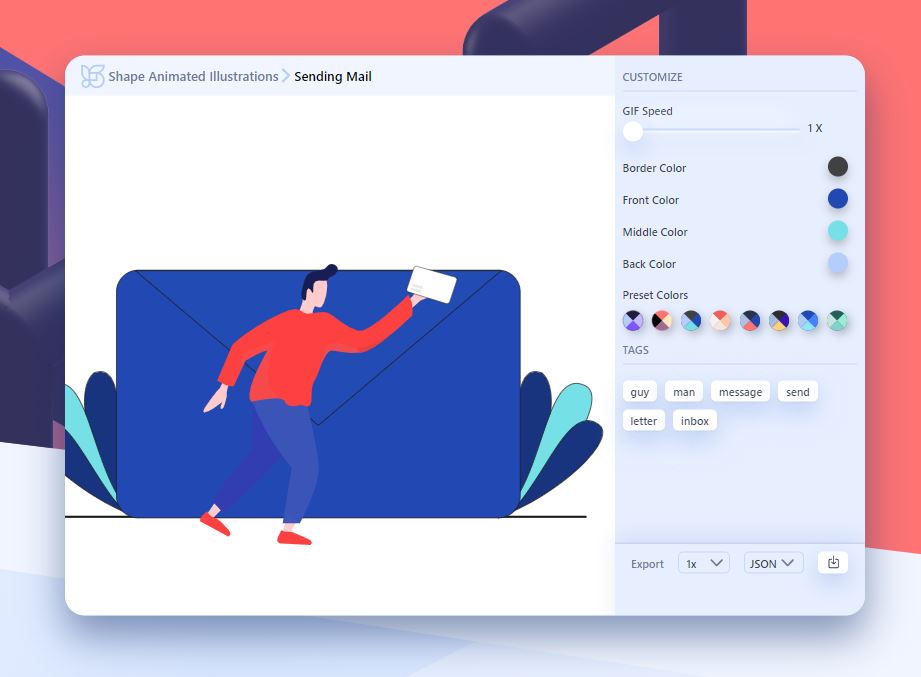Click the CUSTOMIZE section heading
The image size is (921, 677).
click(652, 77)
